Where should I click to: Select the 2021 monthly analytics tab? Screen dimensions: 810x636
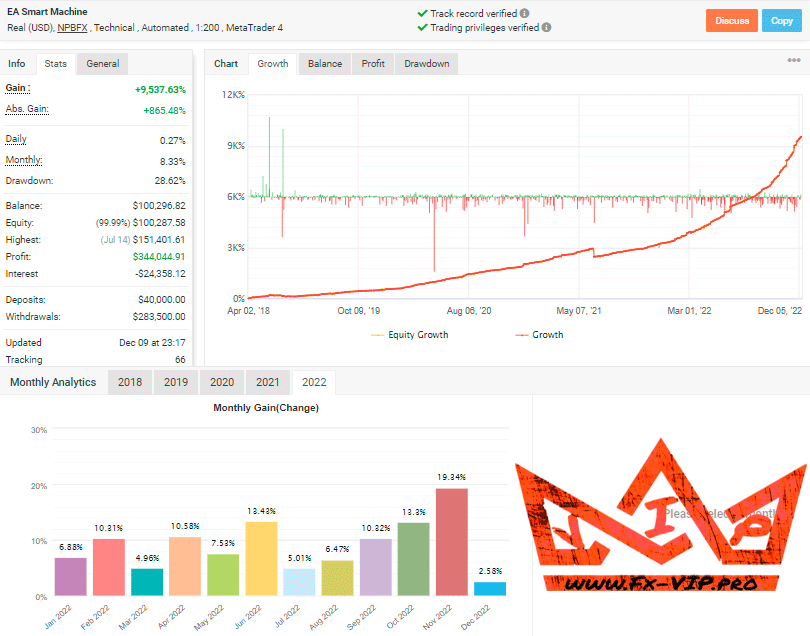pos(267,382)
